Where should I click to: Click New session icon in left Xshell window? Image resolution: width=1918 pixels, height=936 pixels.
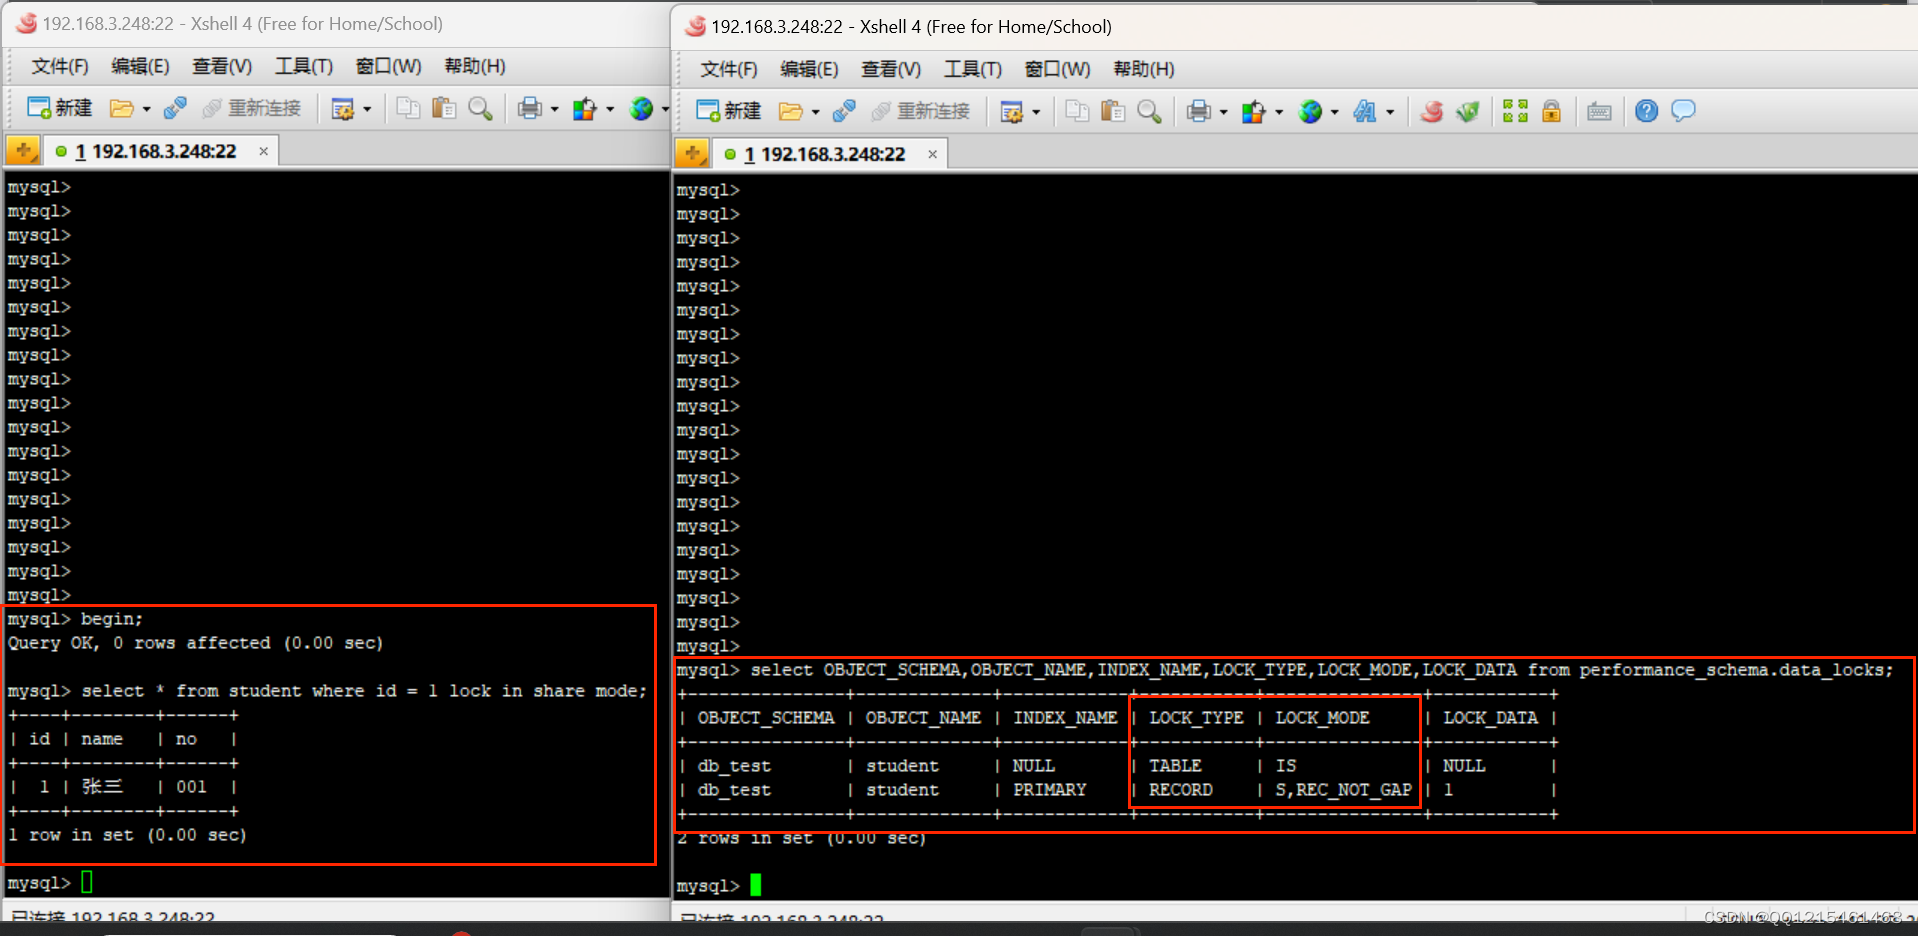coord(59,108)
